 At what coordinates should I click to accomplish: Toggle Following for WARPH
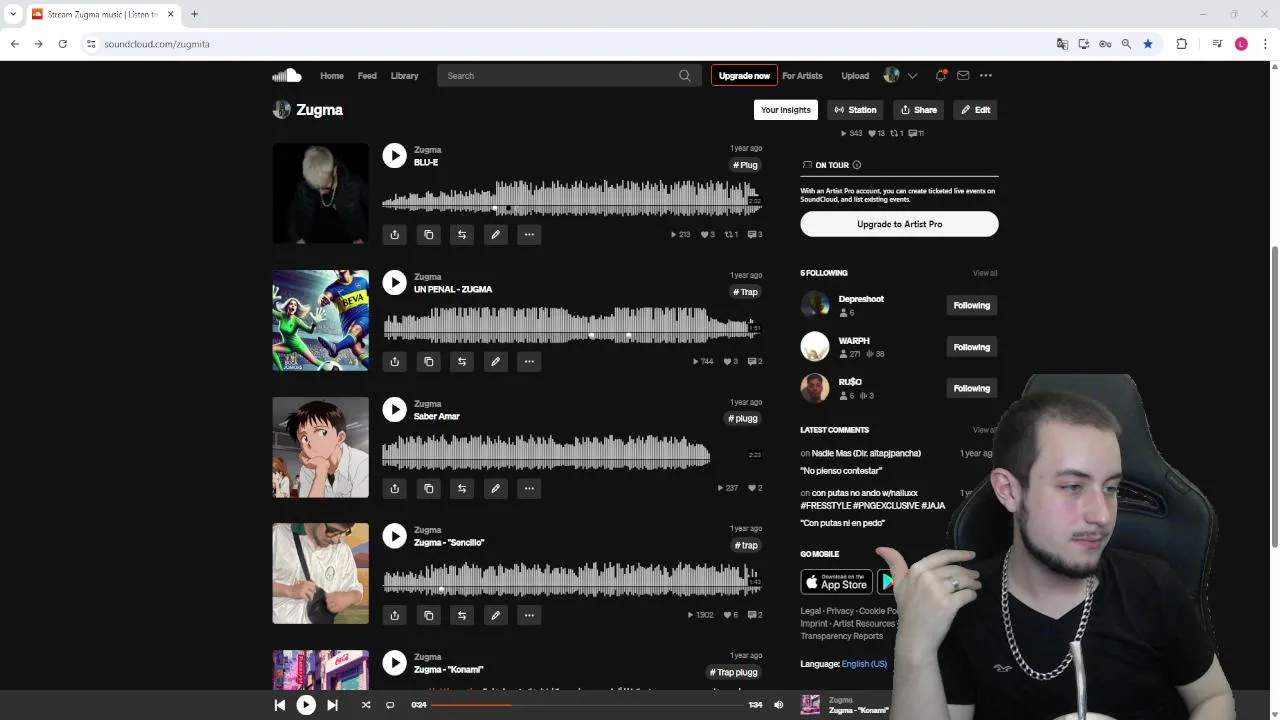point(972,347)
